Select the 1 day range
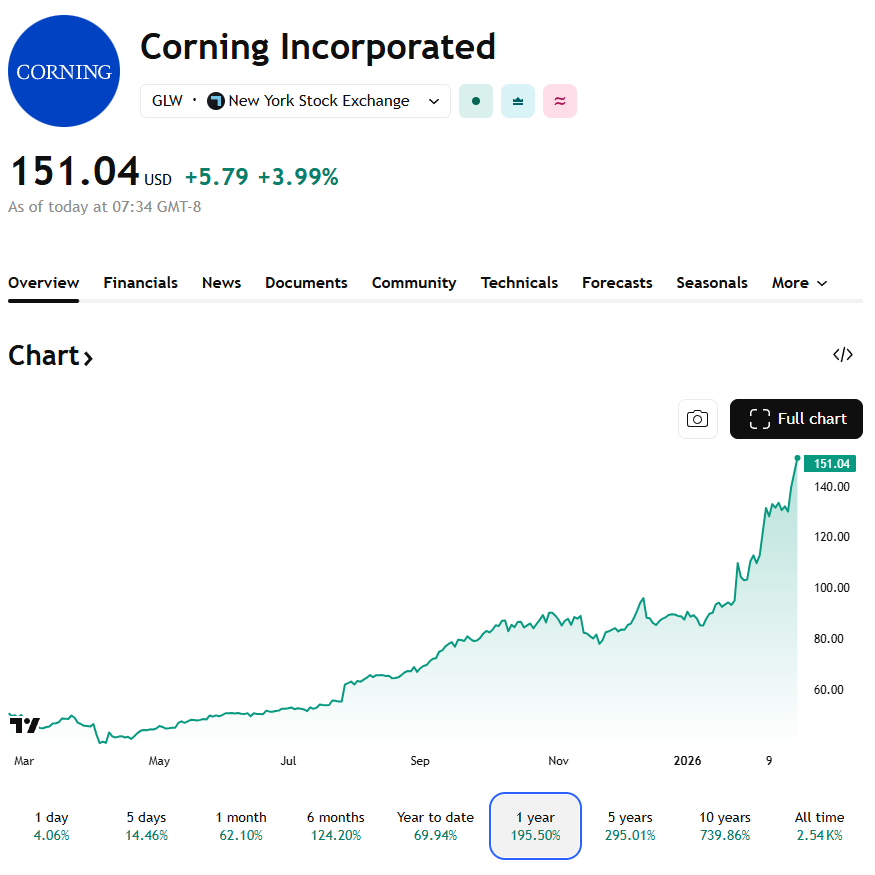 (51, 826)
